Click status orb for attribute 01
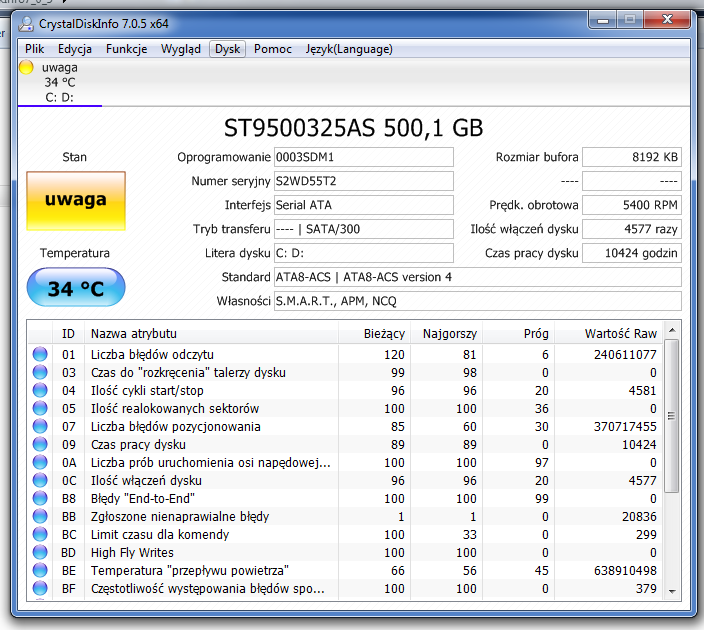This screenshot has width=704, height=630. pos(40,354)
